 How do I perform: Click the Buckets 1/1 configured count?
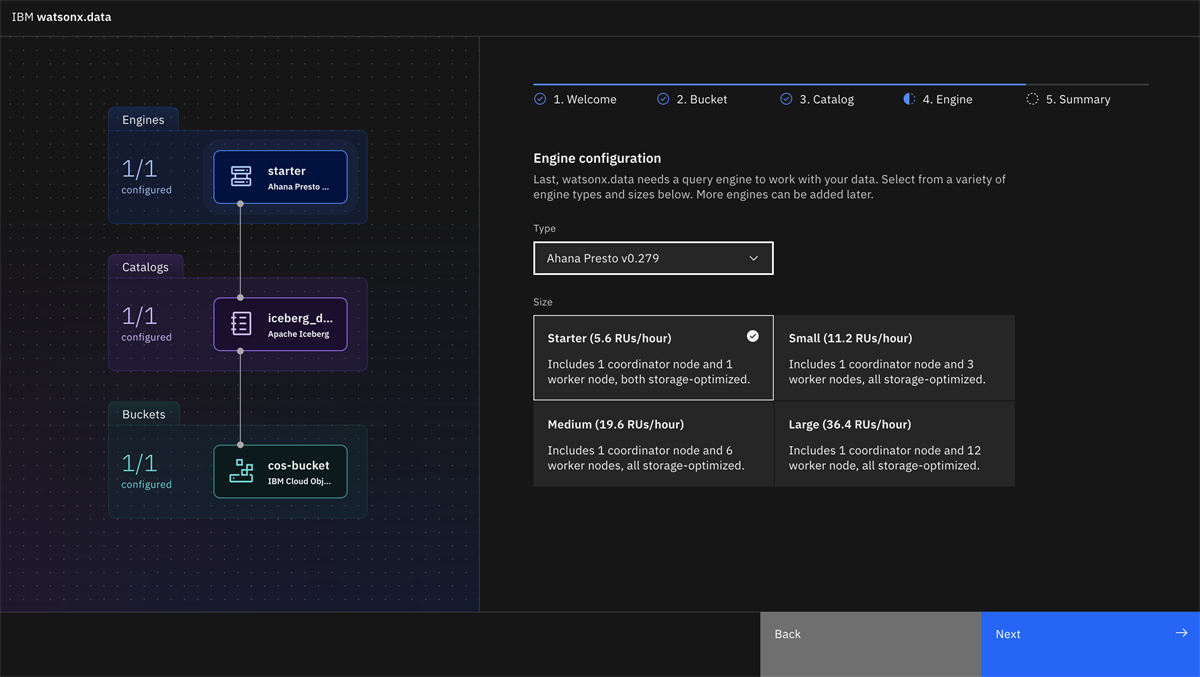(x=146, y=470)
